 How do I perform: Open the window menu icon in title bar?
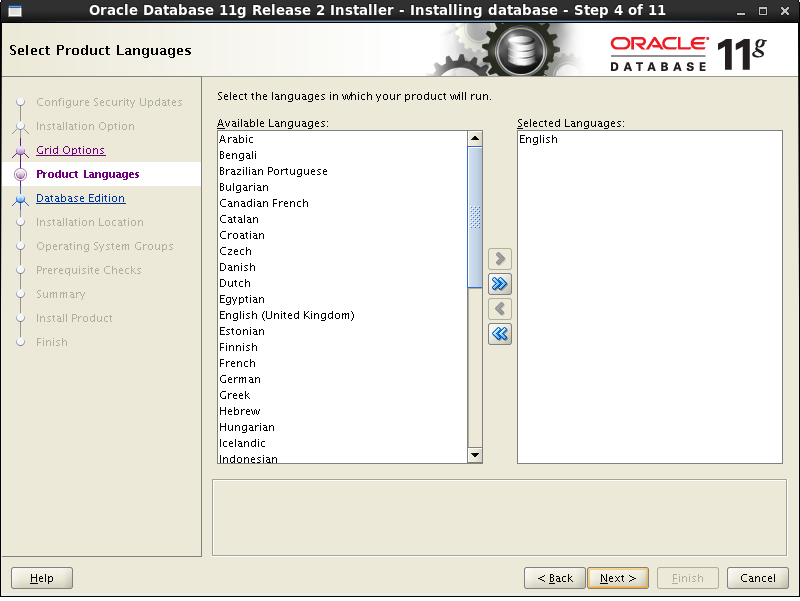(x=15, y=11)
